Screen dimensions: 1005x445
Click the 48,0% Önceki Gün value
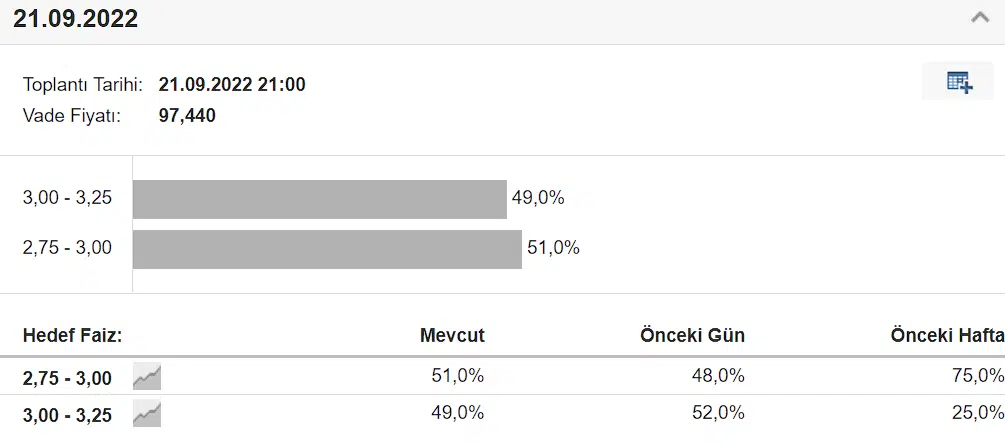pos(718,376)
